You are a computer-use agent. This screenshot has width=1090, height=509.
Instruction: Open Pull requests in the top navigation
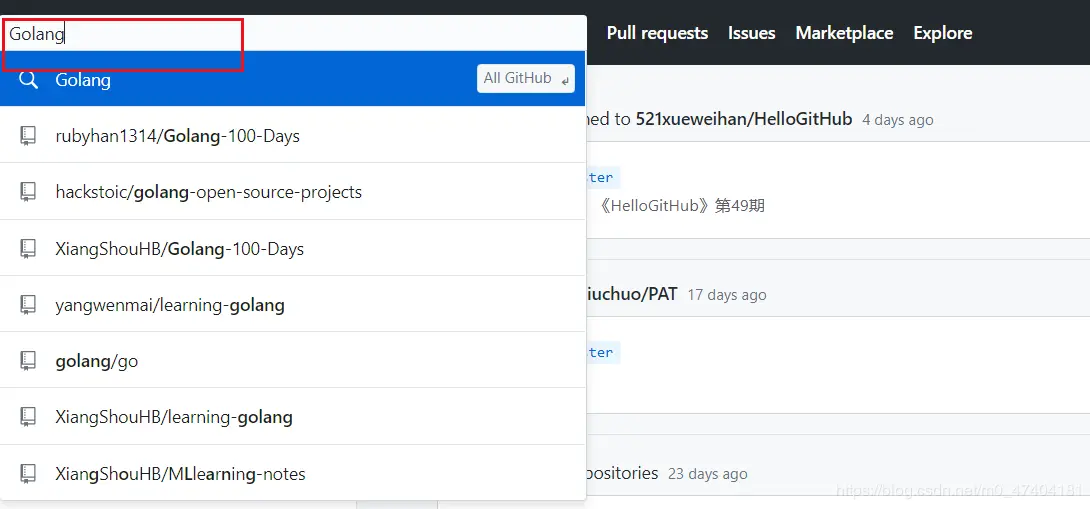coord(657,33)
